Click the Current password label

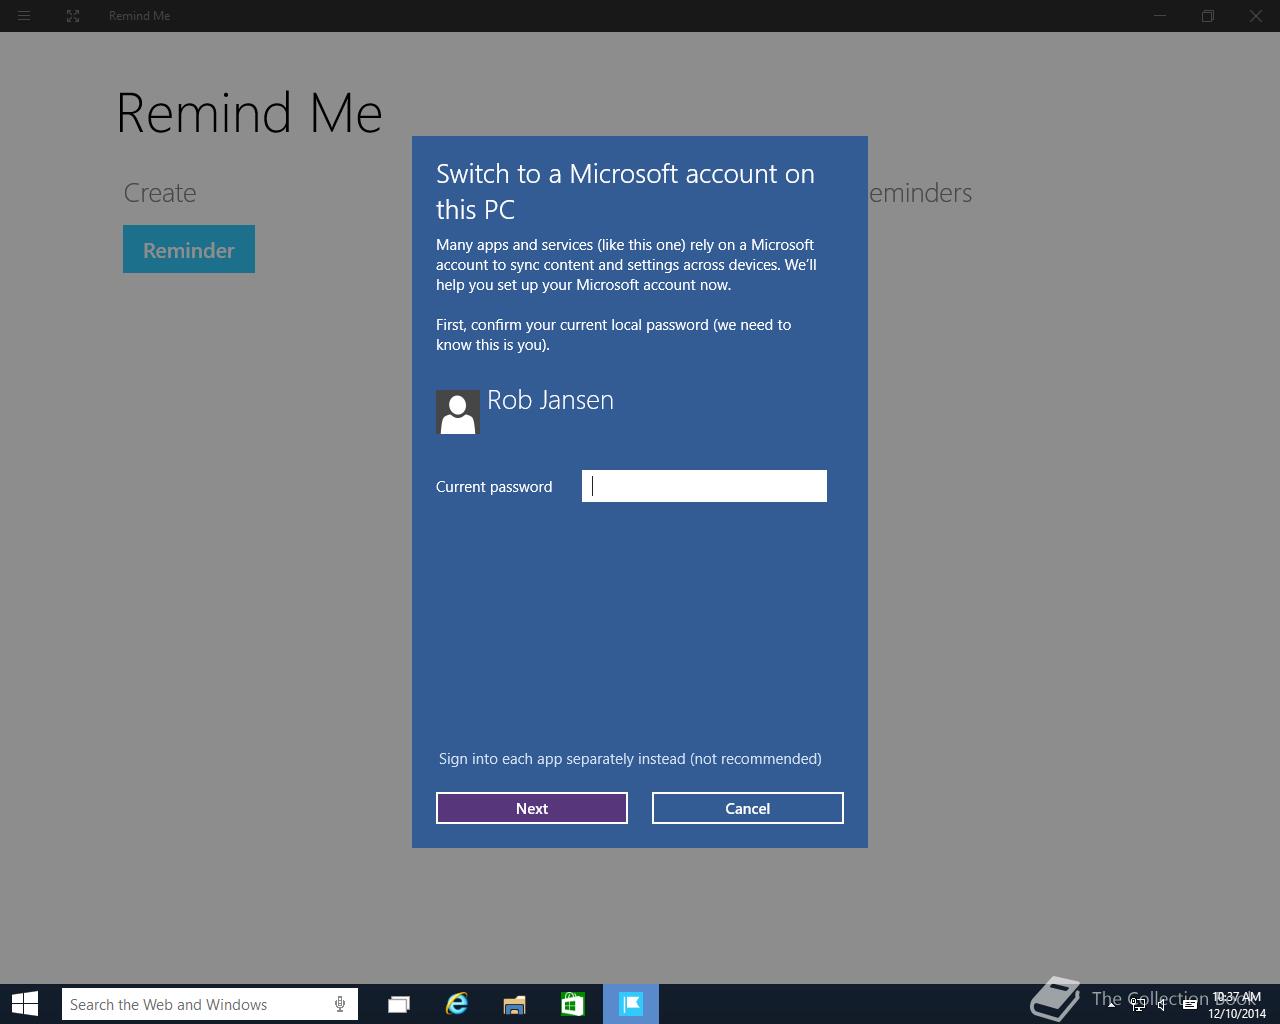(494, 487)
